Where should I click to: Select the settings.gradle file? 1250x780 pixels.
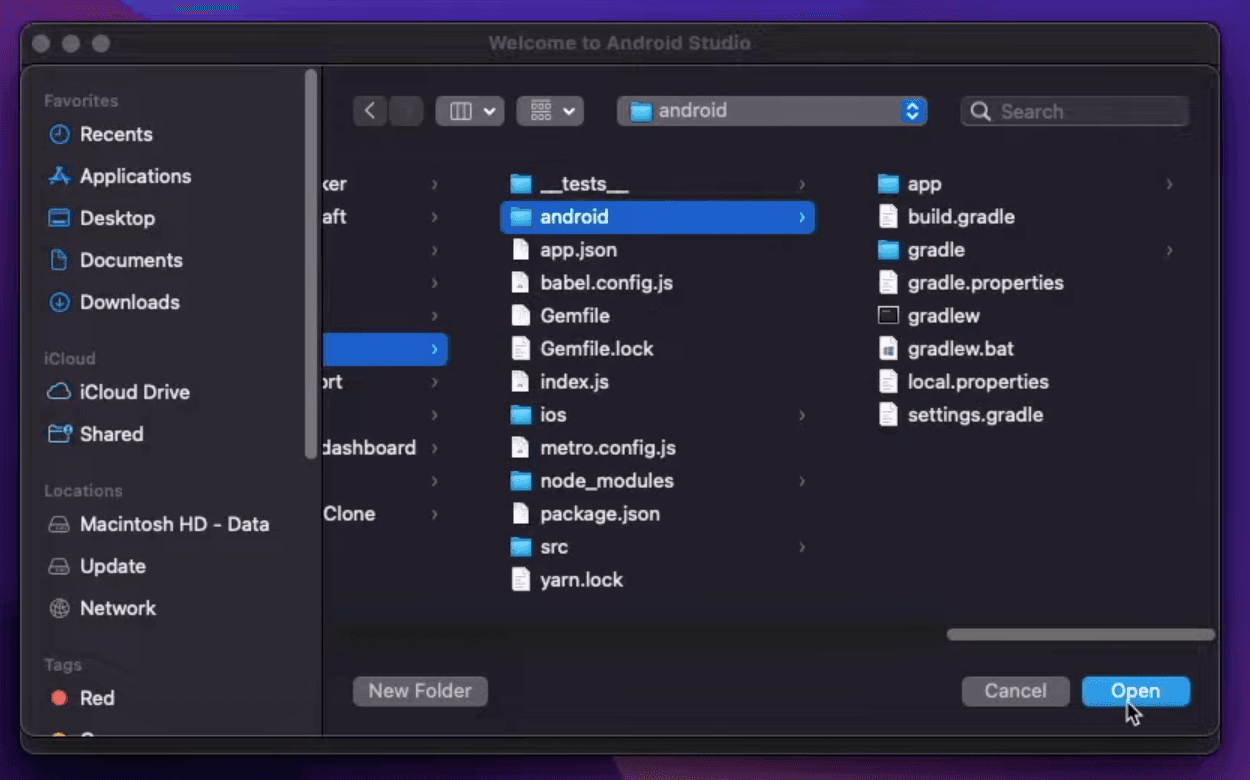pyautogui.click(x=974, y=414)
